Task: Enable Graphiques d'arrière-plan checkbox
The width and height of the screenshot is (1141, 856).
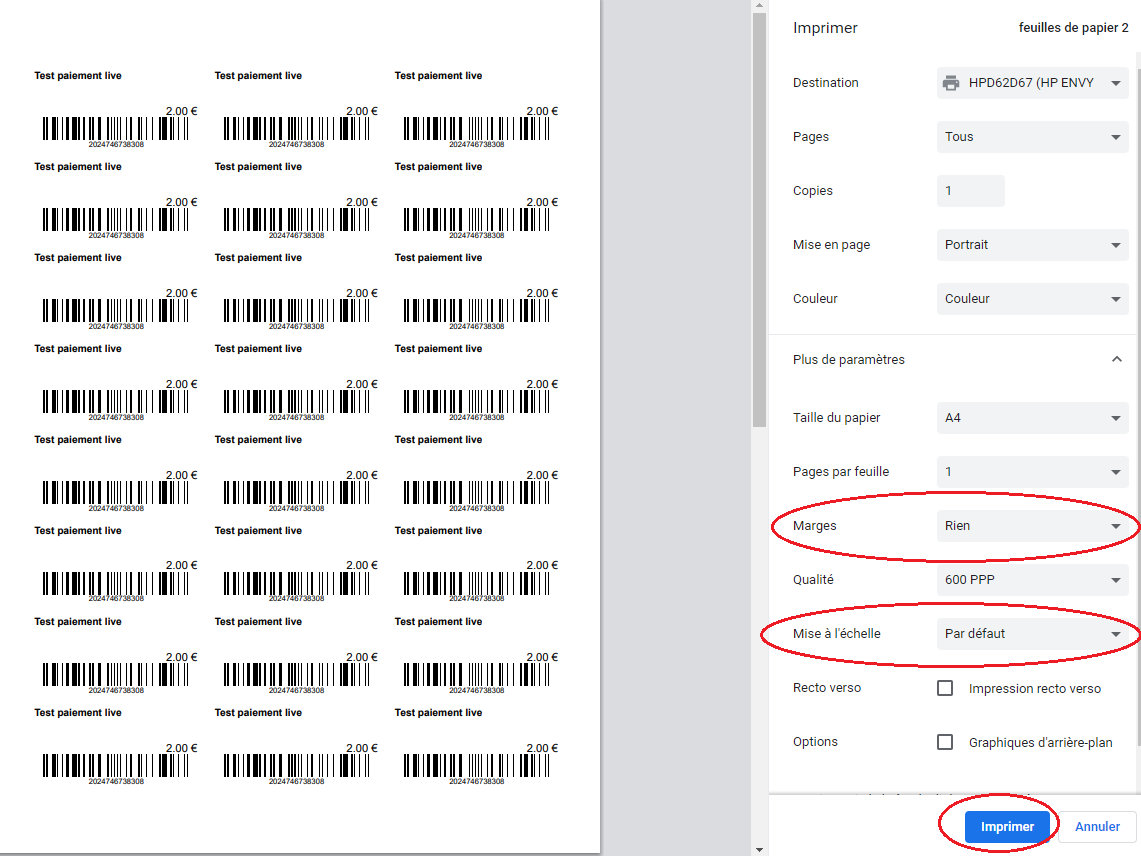Action: coord(945,742)
